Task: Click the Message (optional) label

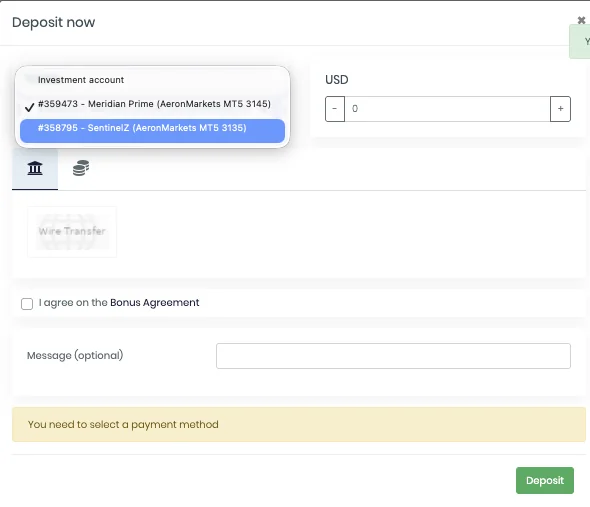Action: pyautogui.click(x=75, y=356)
